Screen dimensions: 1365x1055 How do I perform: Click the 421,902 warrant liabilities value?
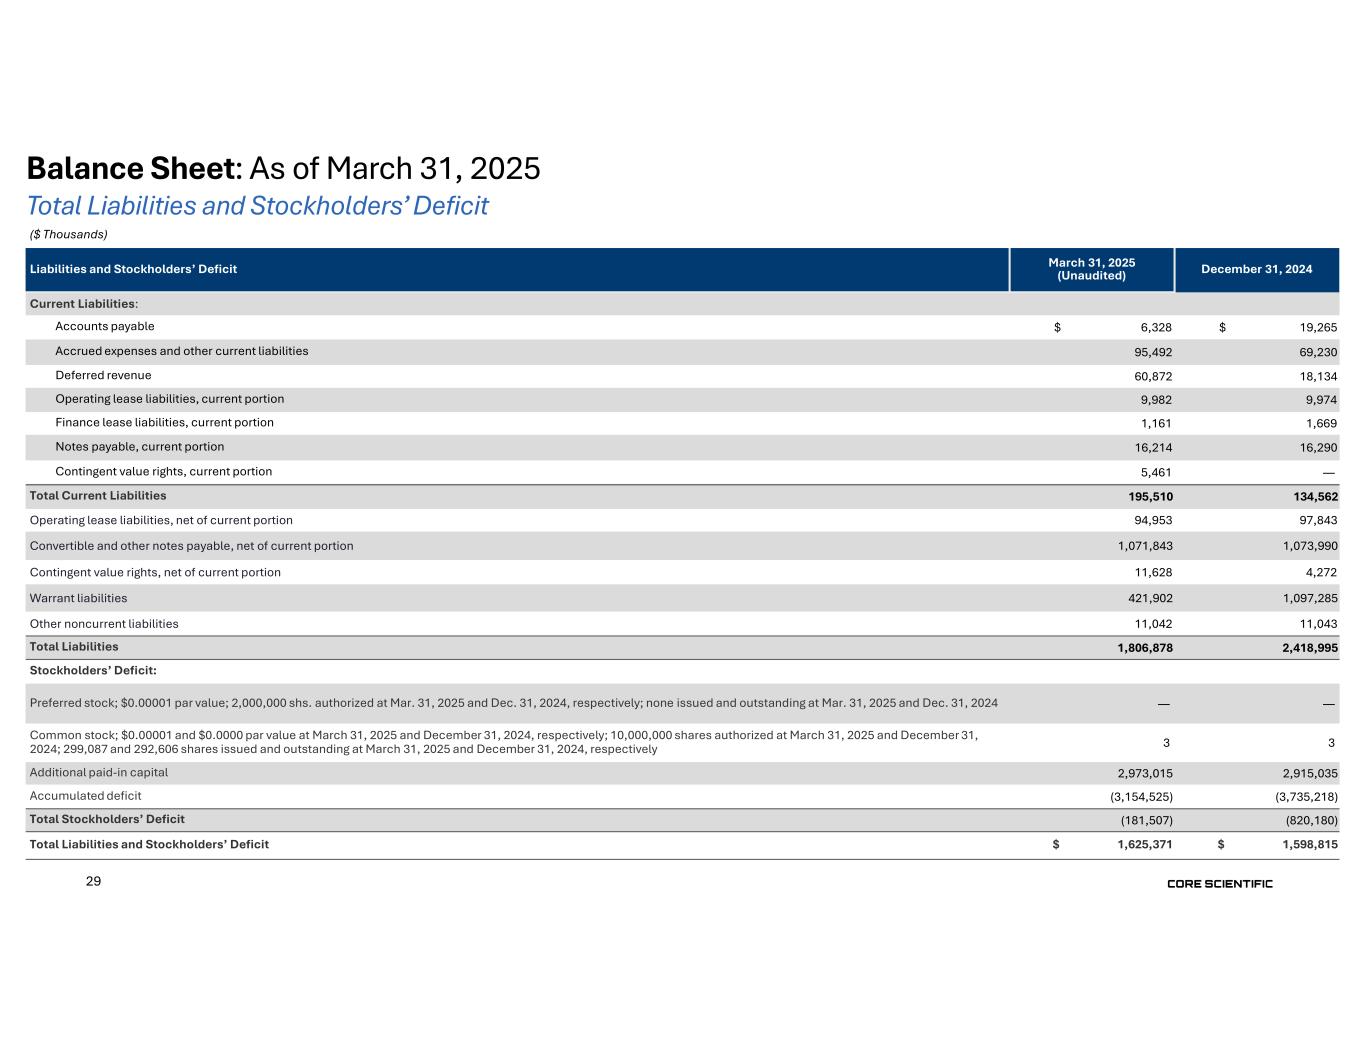(1145, 598)
